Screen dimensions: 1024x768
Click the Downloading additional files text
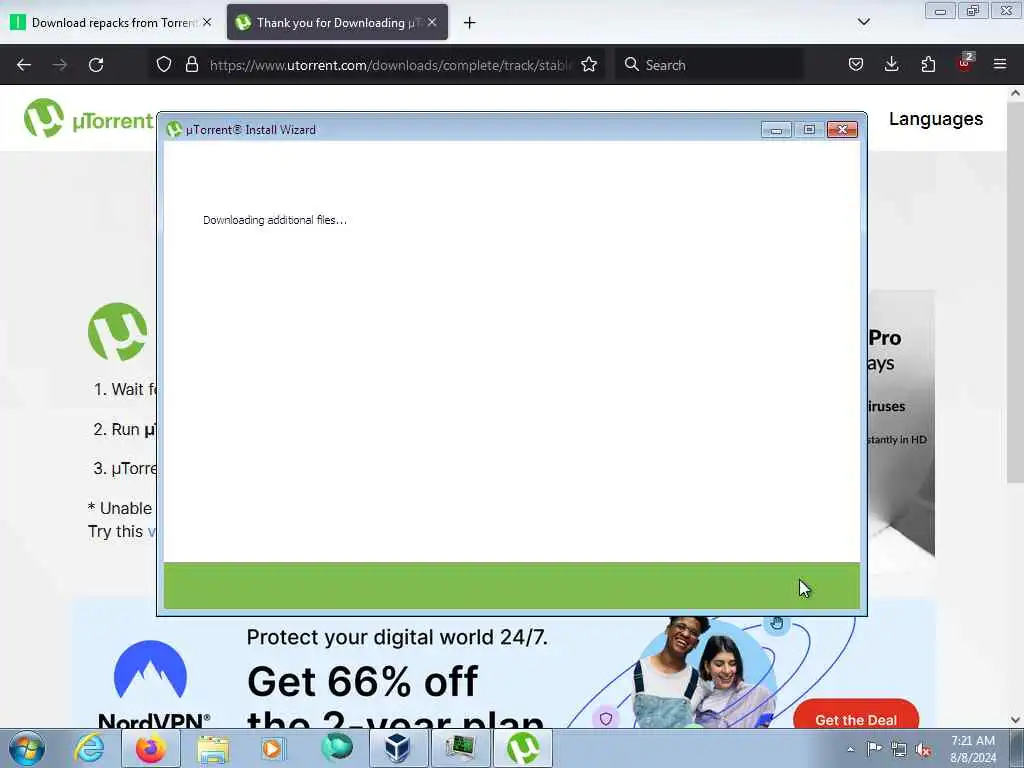tap(274, 220)
